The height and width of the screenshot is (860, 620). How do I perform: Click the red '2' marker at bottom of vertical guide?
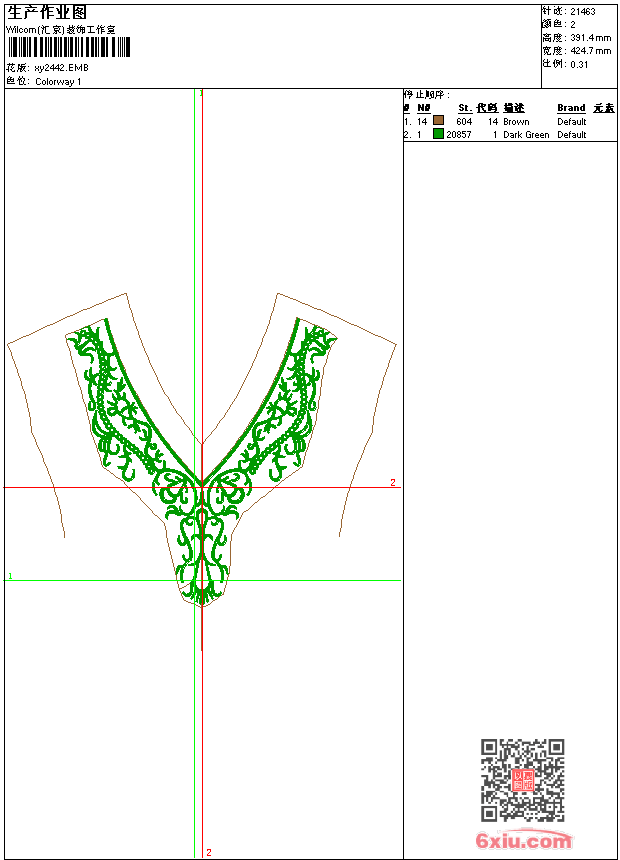(209, 853)
